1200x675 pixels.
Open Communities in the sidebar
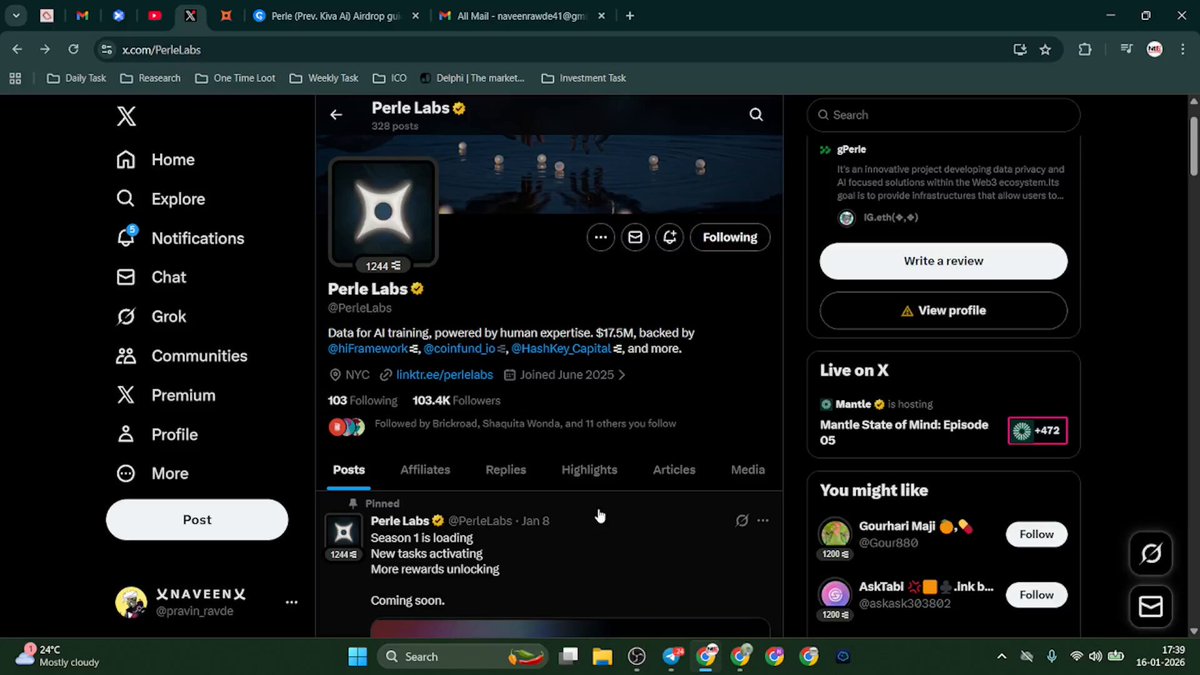pyautogui.click(x=181, y=356)
